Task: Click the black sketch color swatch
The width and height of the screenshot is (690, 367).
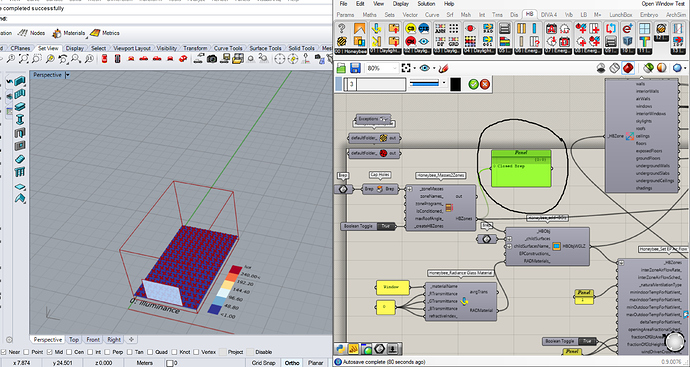Action: [455, 84]
